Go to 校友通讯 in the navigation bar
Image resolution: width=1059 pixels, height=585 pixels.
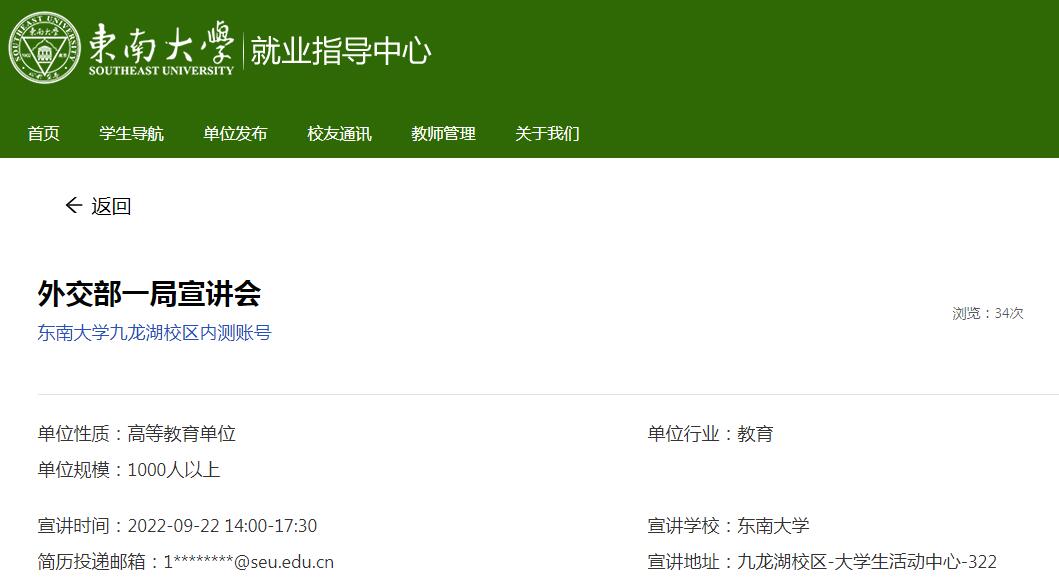tap(339, 134)
